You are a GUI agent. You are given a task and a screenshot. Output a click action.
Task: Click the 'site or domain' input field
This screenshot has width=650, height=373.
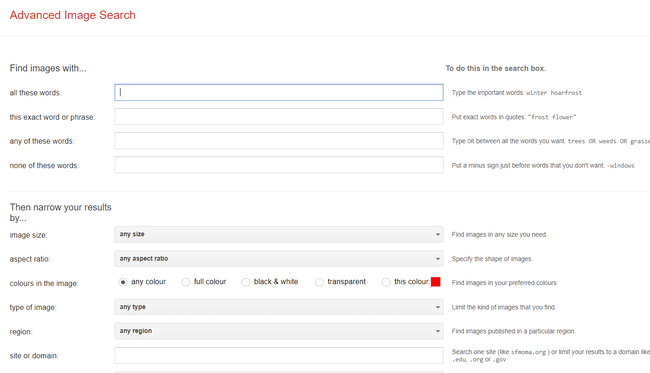coord(279,356)
